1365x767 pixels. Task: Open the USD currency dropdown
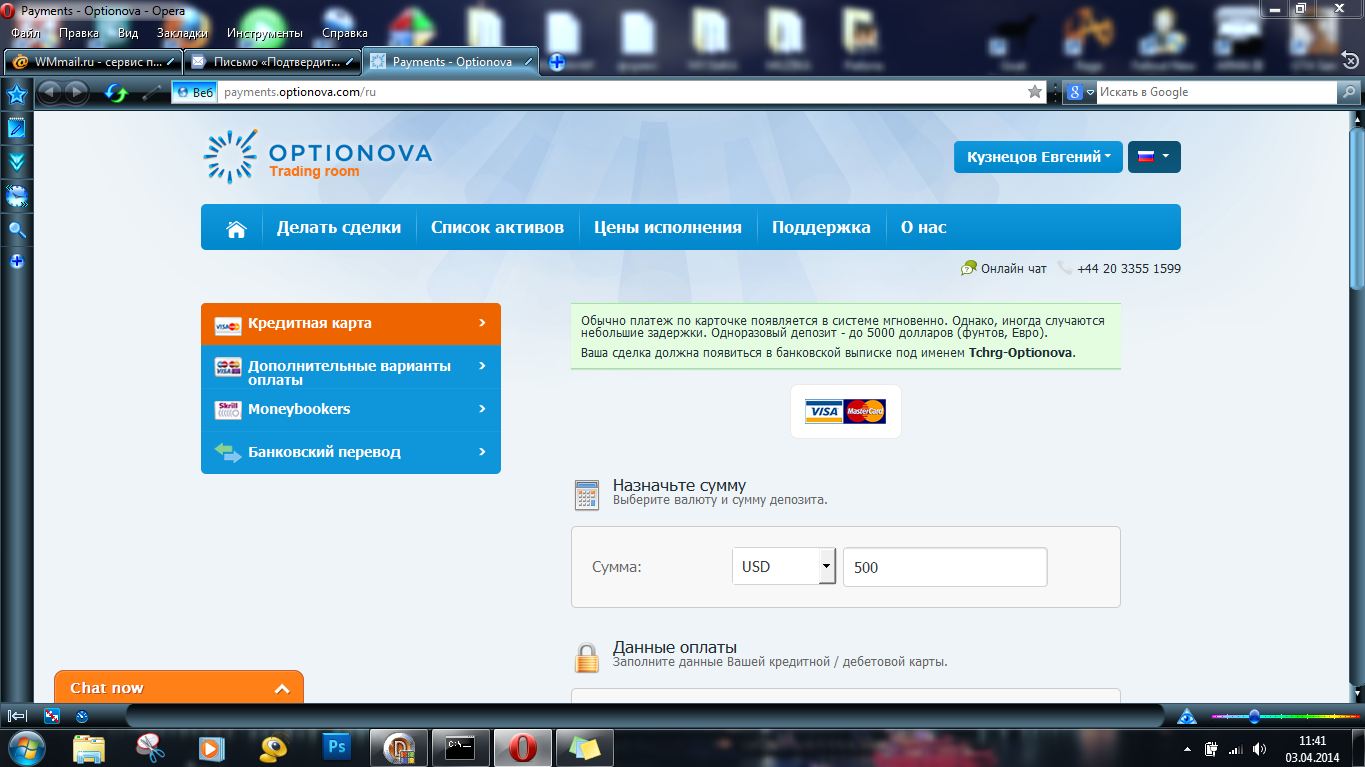pyautogui.click(x=783, y=567)
